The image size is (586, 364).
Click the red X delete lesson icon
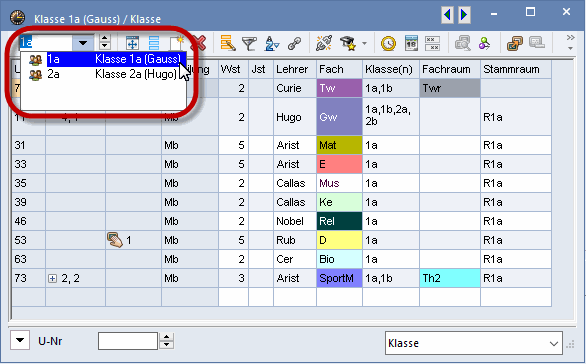pyautogui.click(x=200, y=43)
